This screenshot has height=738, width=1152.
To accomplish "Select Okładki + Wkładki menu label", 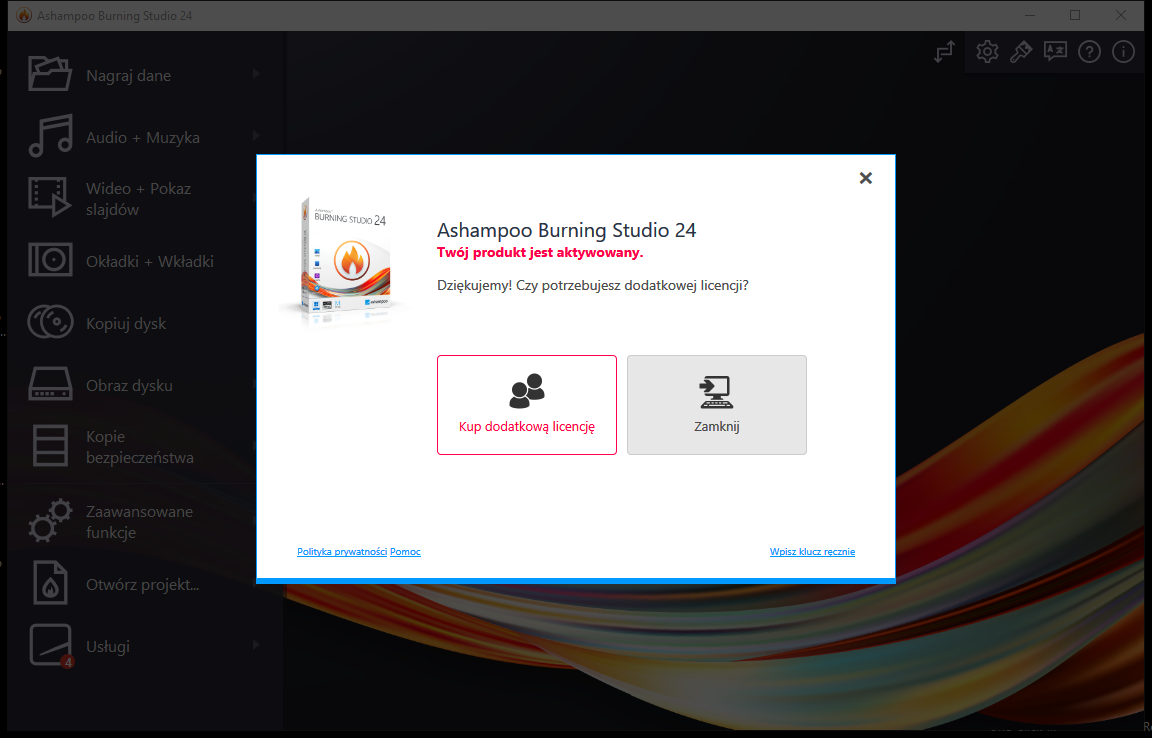I will [x=150, y=261].
